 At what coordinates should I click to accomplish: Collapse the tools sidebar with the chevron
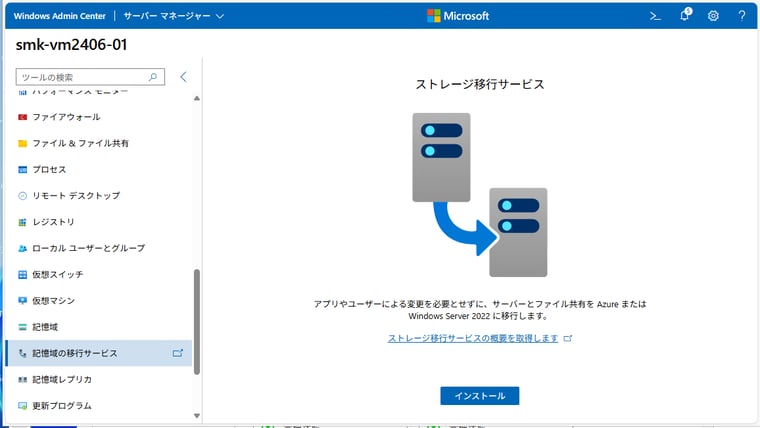point(183,77)
